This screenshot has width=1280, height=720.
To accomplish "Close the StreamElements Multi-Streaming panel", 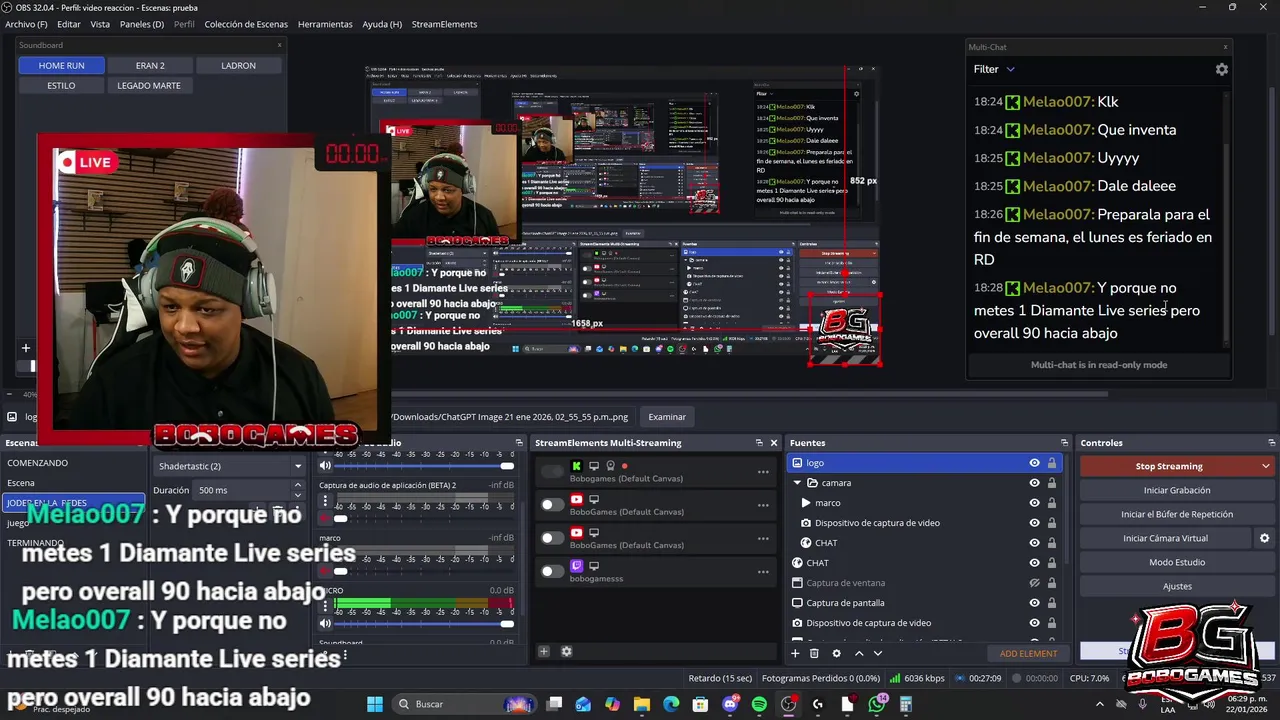I will (773, 442).
